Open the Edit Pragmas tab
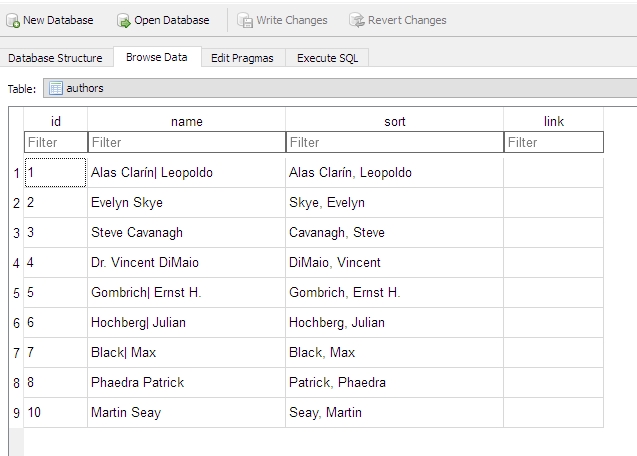This screenshot has width=637, height=456. tap(242, 58)
